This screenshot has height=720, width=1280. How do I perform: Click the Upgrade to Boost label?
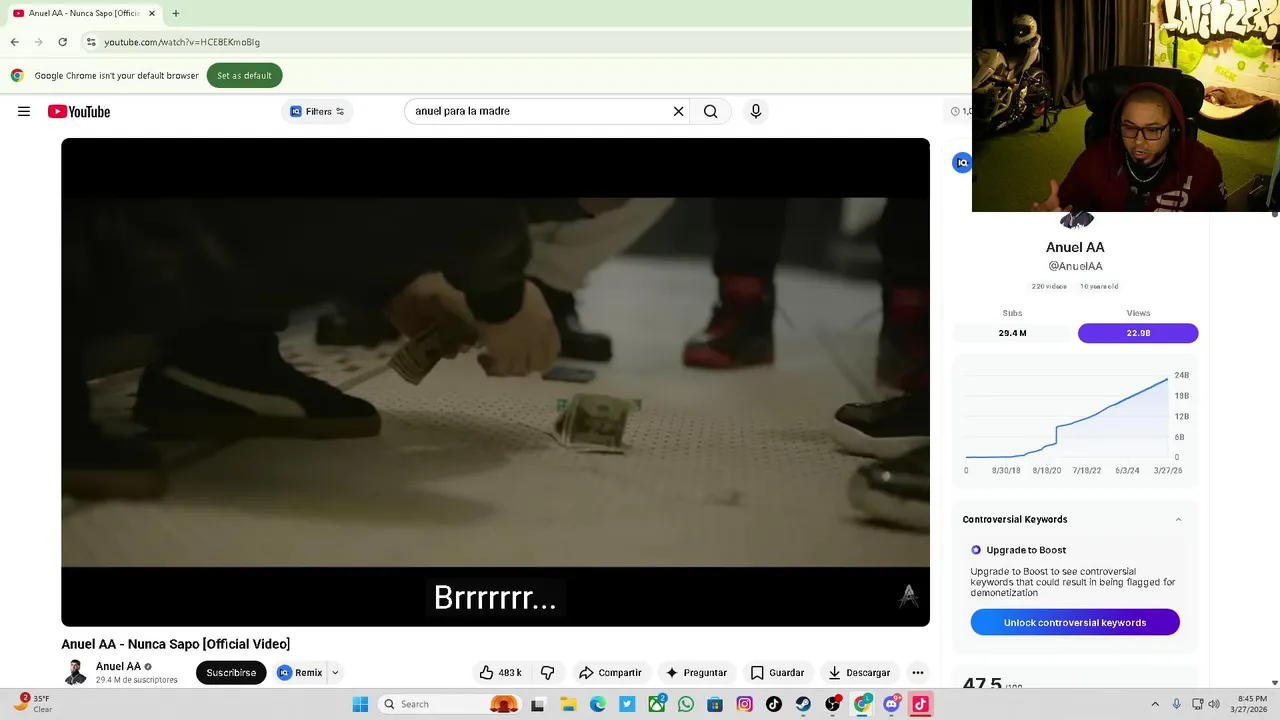1026,550
